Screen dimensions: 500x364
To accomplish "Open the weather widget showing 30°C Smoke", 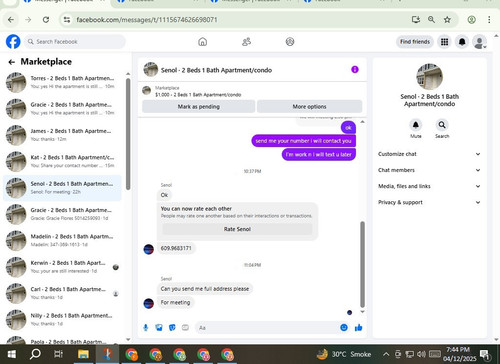I will [344, 354].
